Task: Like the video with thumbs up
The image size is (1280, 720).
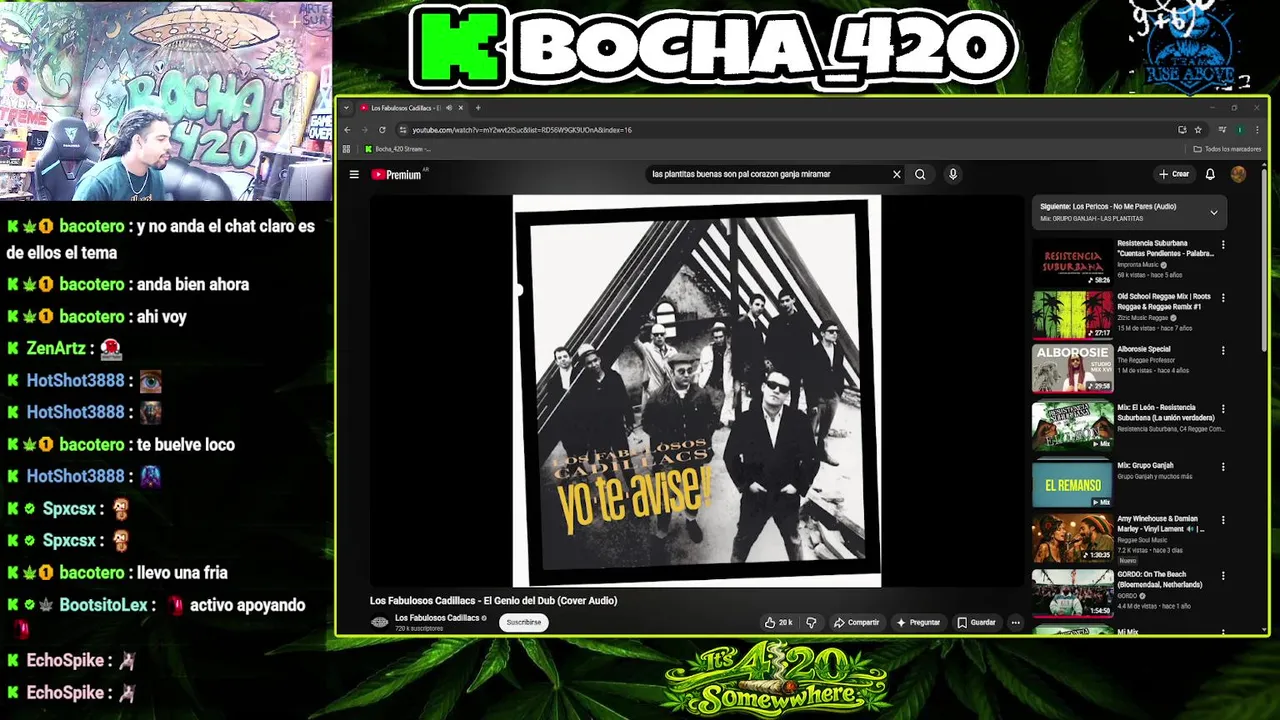Action: (x=778, y=622)
